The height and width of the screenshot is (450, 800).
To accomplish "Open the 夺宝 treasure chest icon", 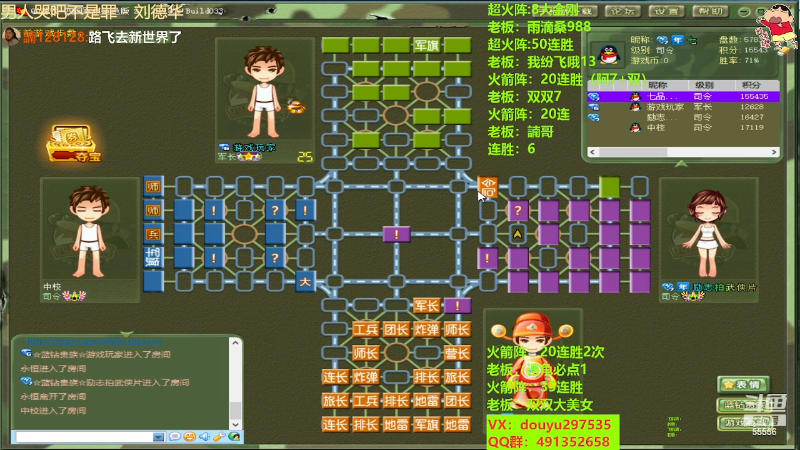I will [73, 143].
